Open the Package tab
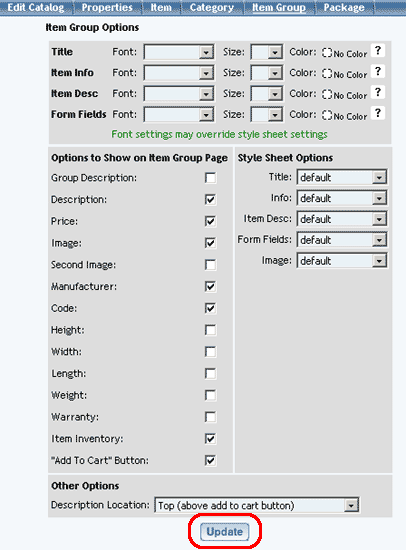Image resolution: width=406 pixels, height=550 pixels. (x=344, y=7)
